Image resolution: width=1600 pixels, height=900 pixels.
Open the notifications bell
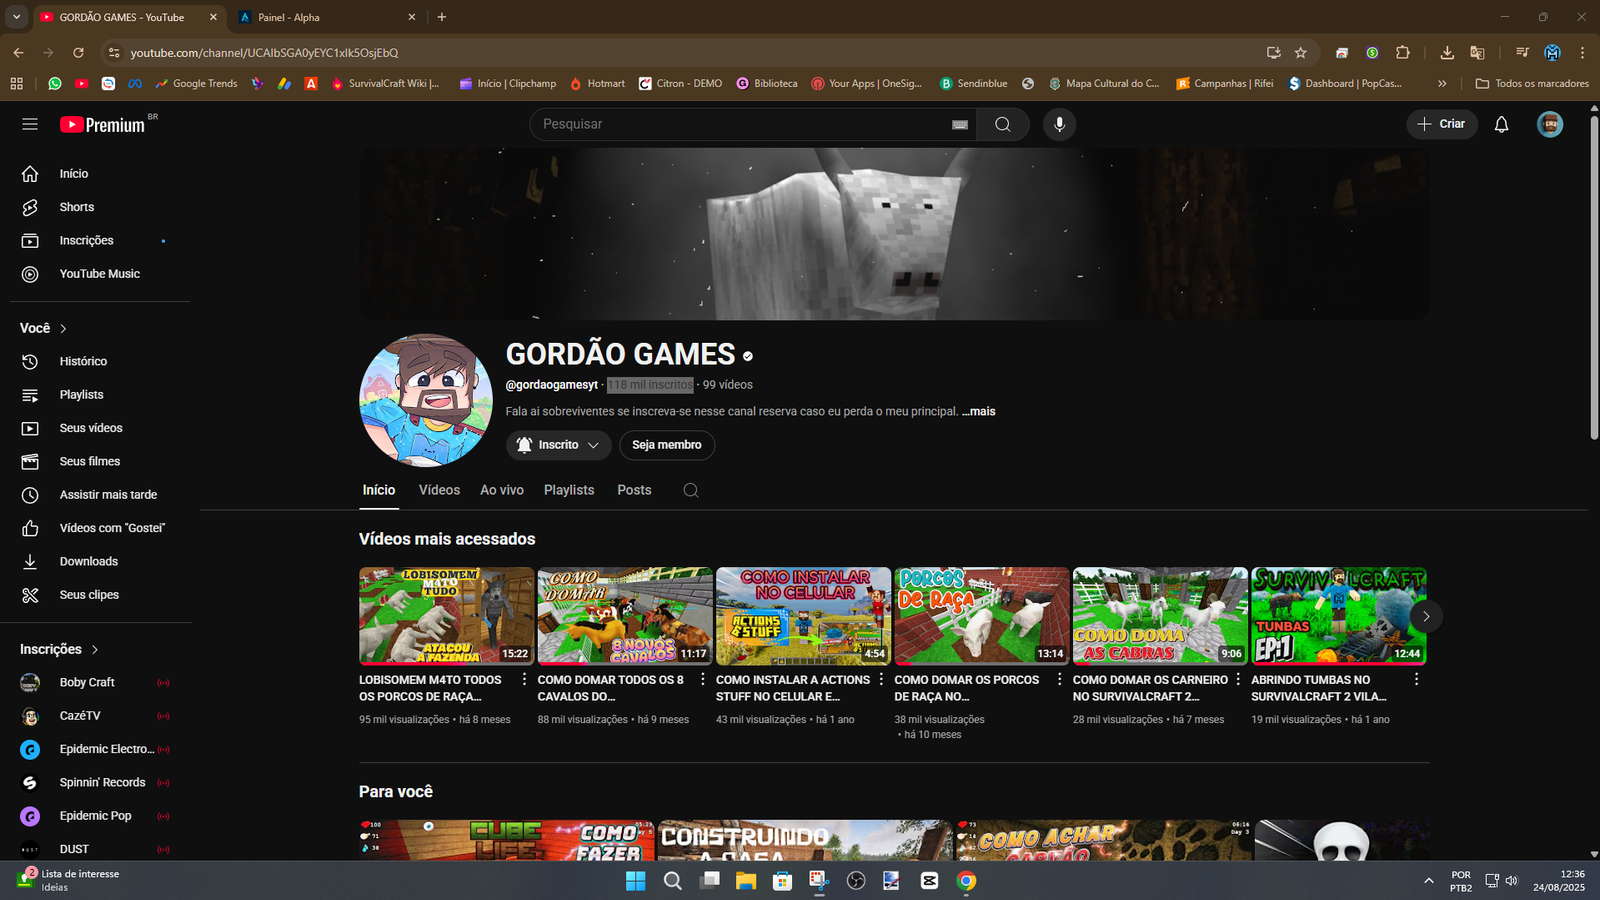(x=1501, y=124)
